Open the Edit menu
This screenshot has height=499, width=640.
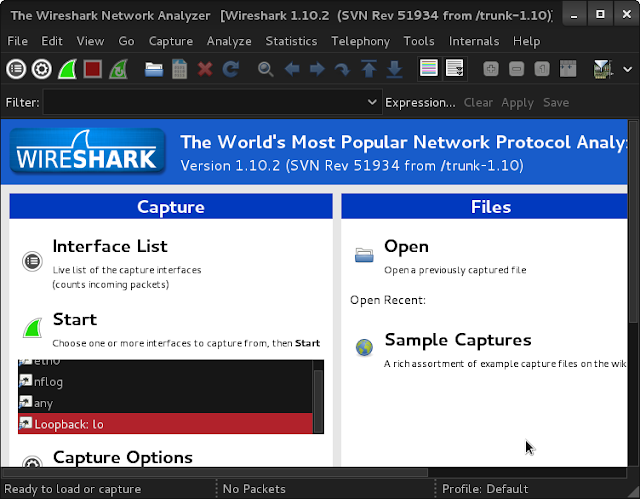coord(52,41)
